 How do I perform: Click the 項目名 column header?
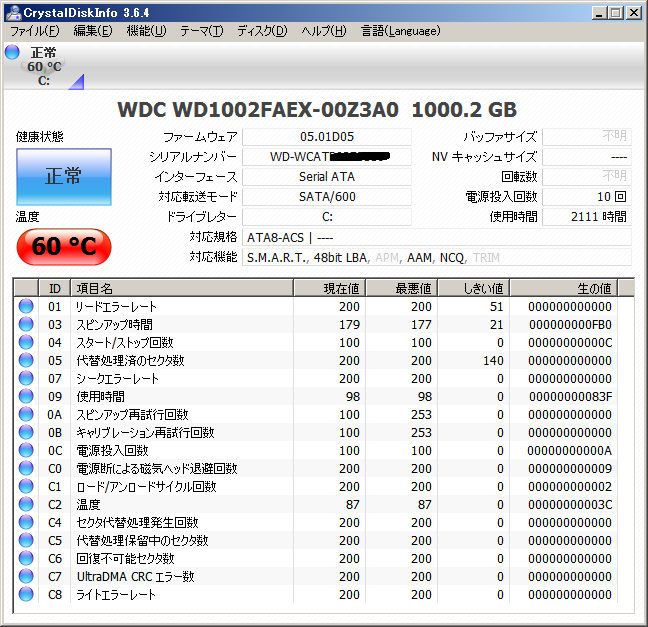180,288
